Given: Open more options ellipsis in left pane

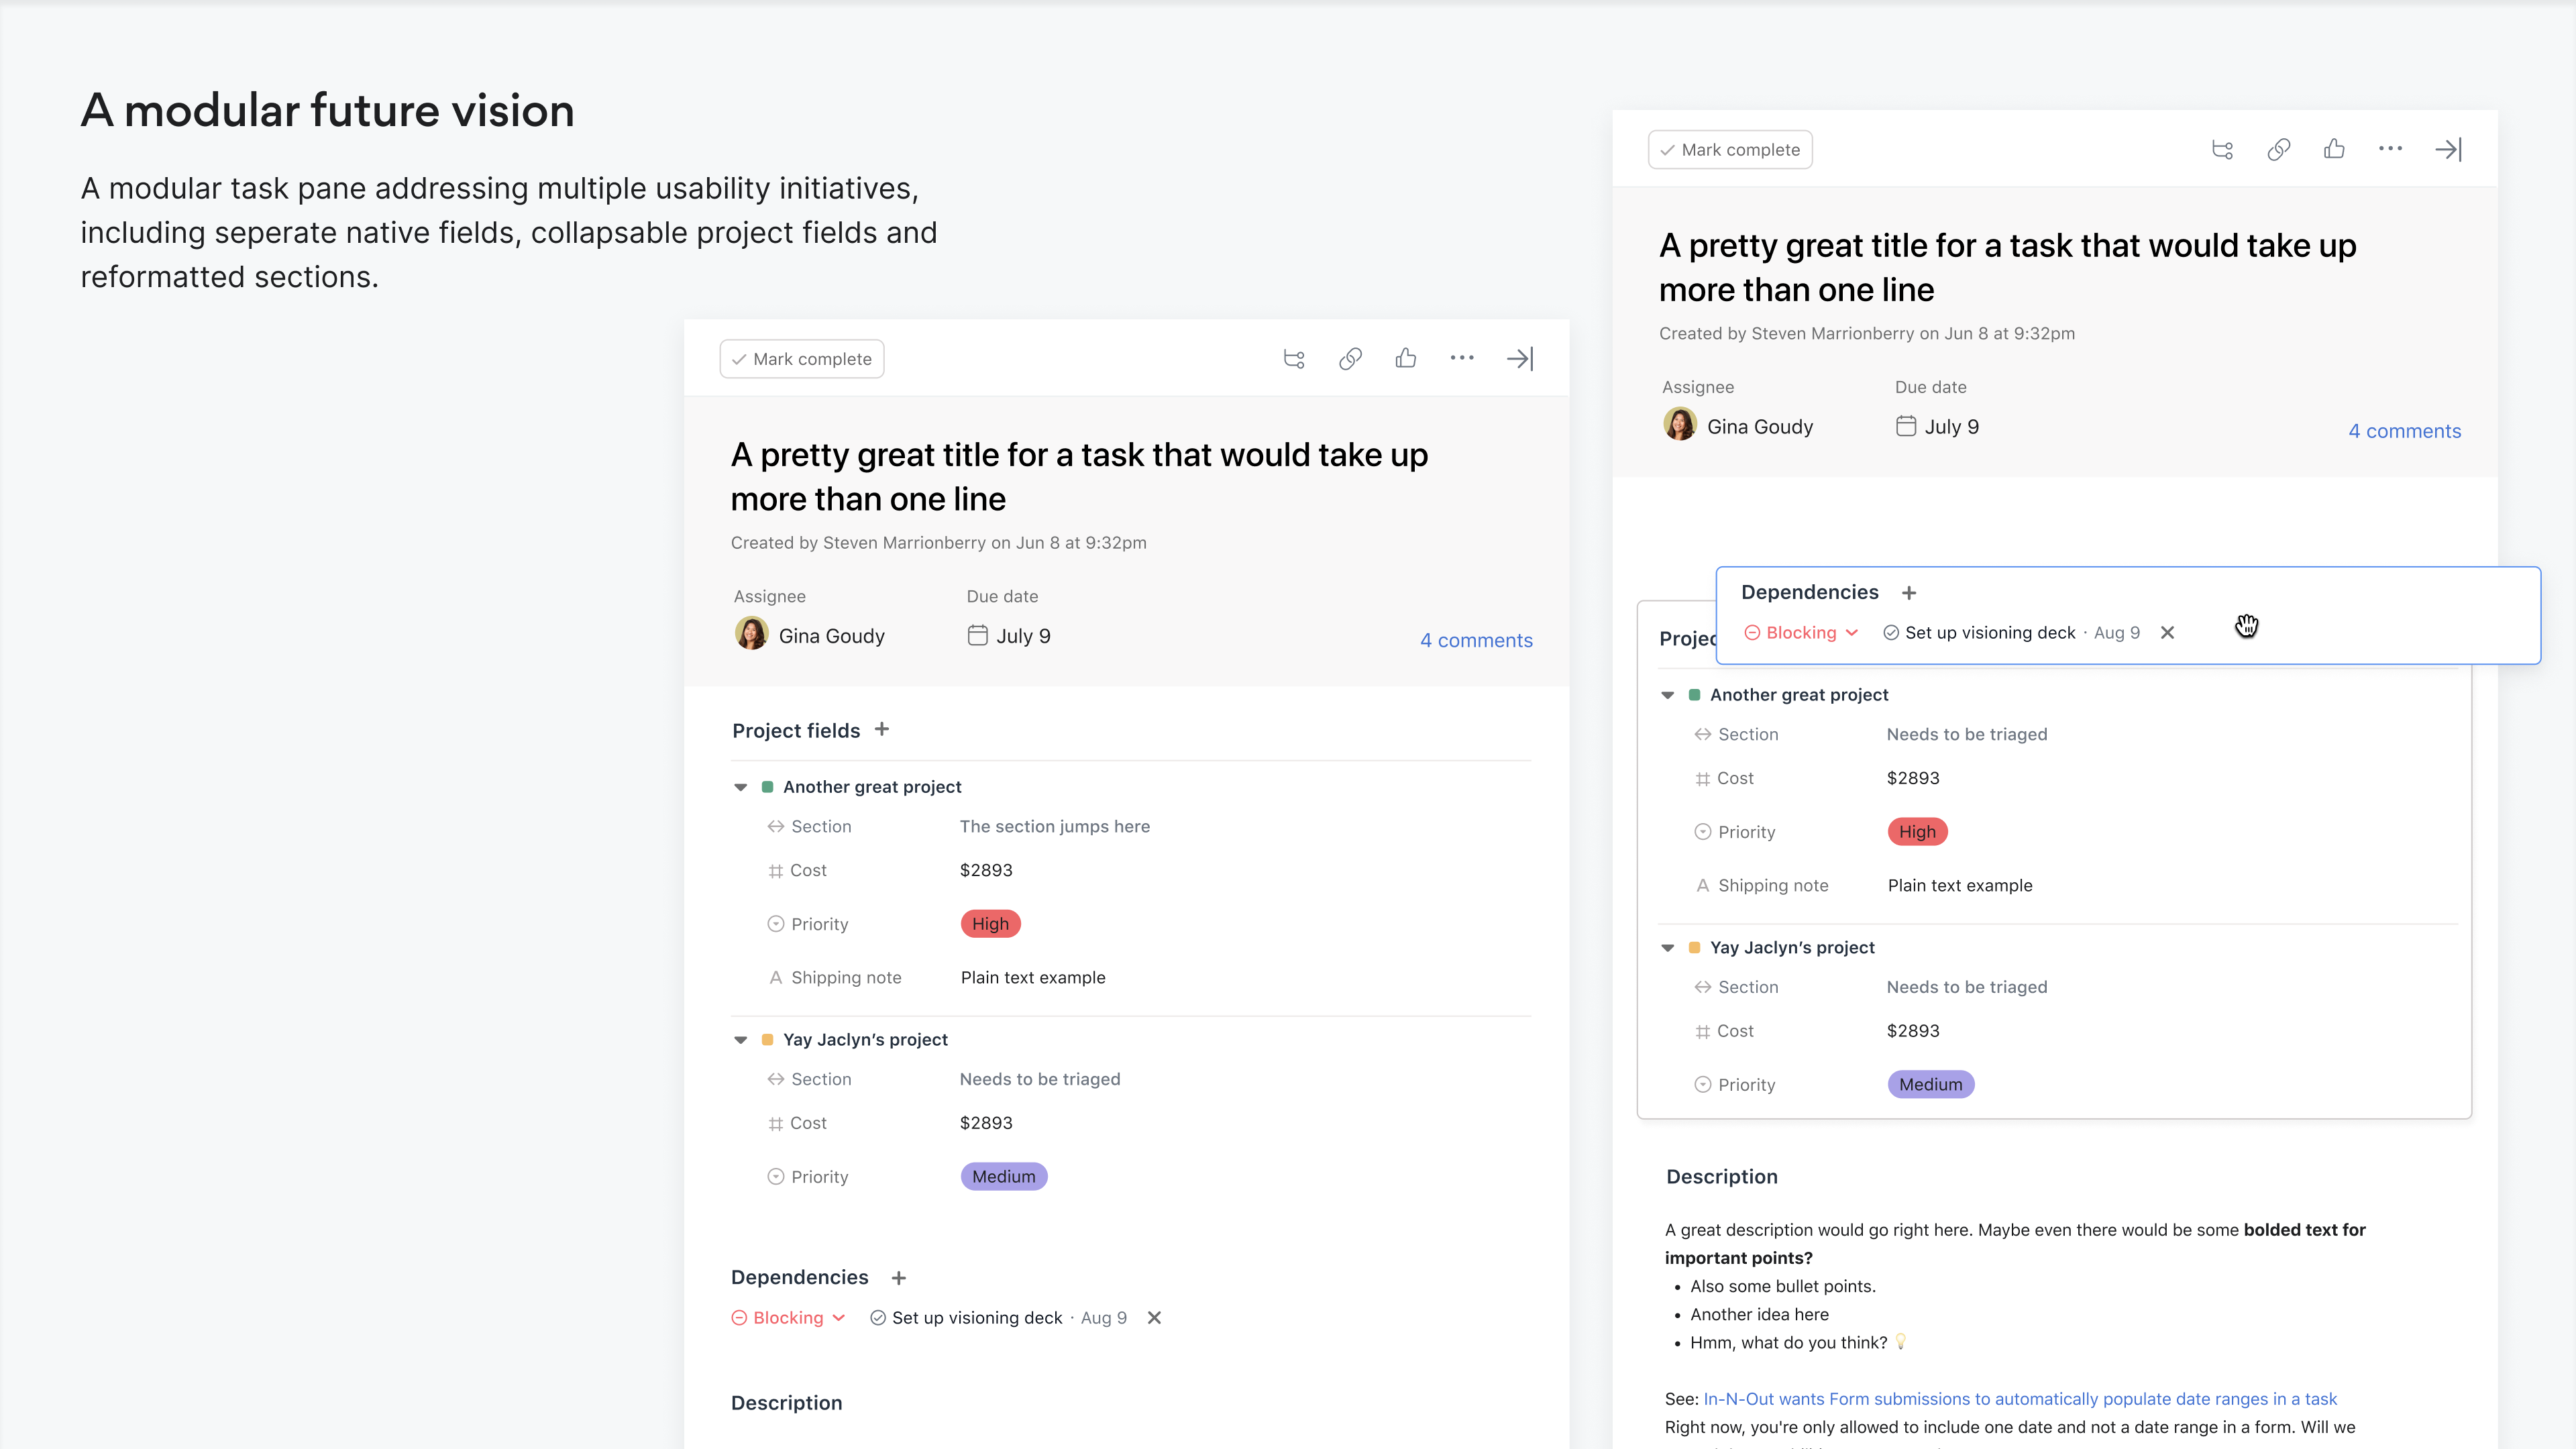Looking at the screenshot, I should click(1462, 358).
